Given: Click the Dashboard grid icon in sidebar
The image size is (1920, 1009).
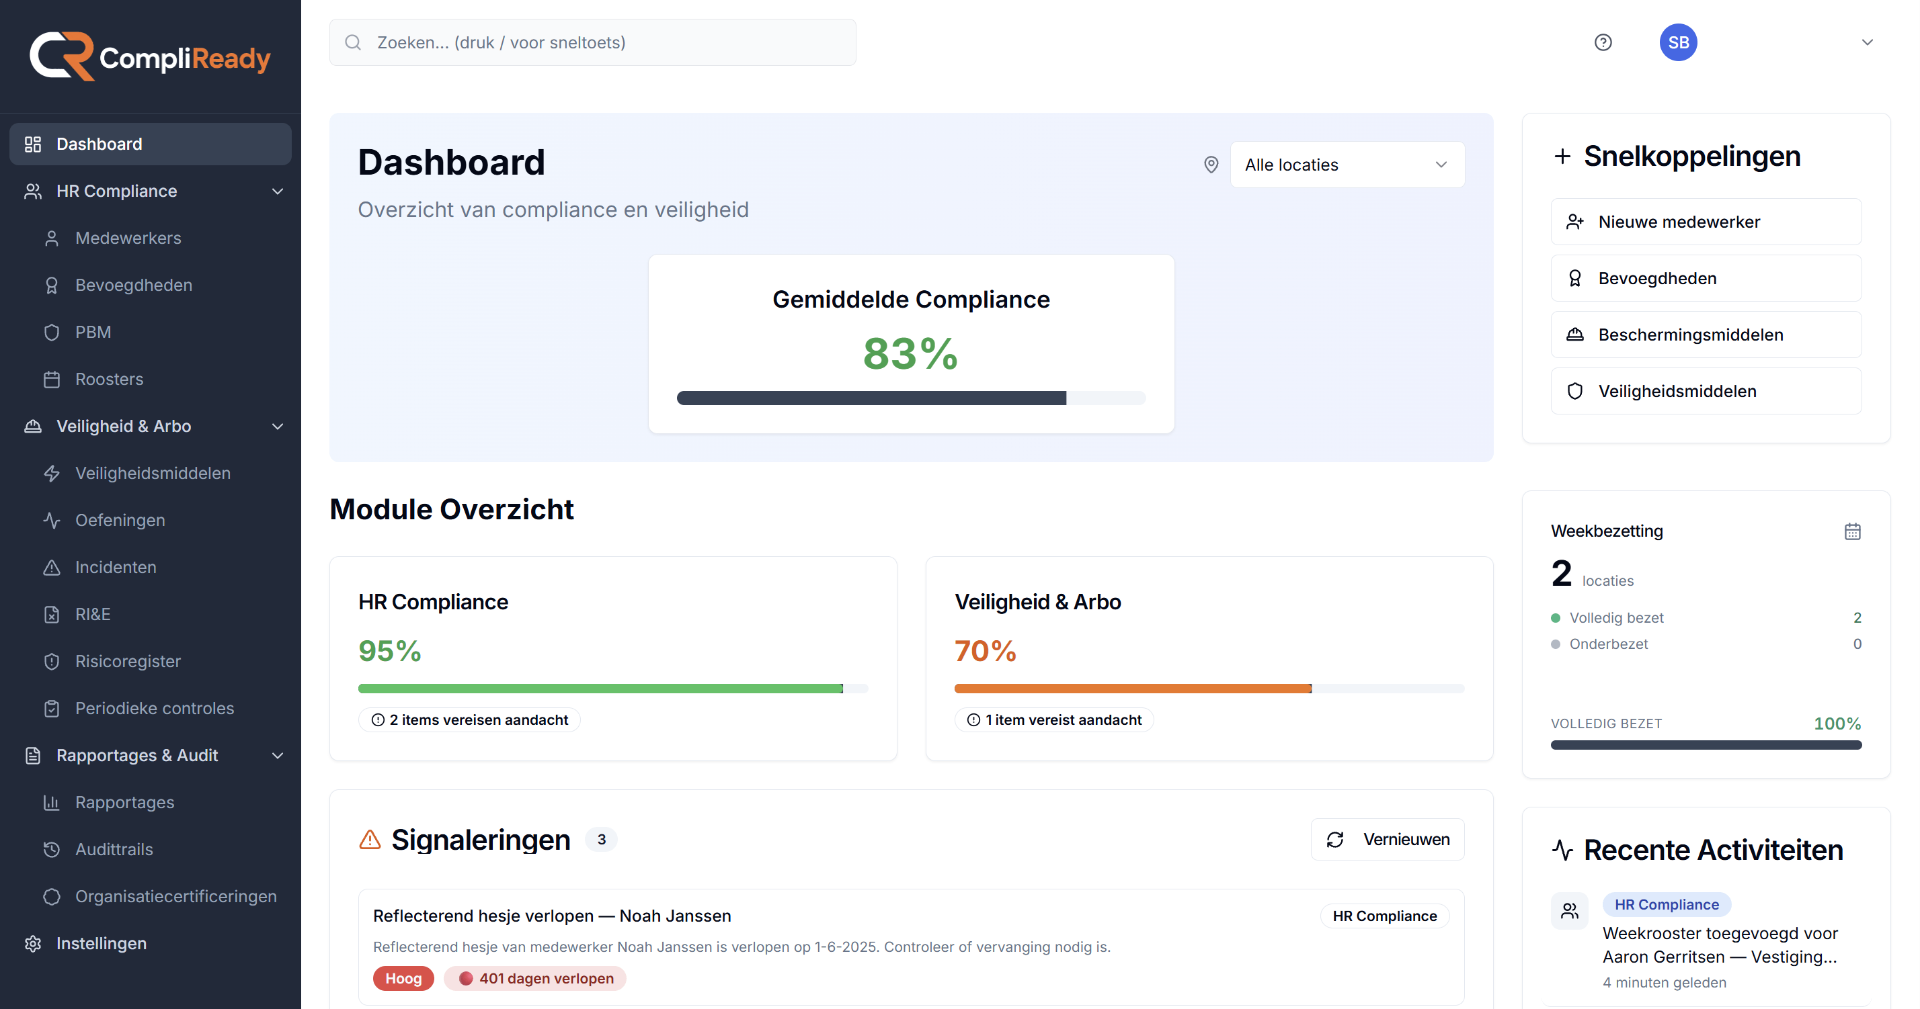Looking at the screenshot, I should pos(33,144).
